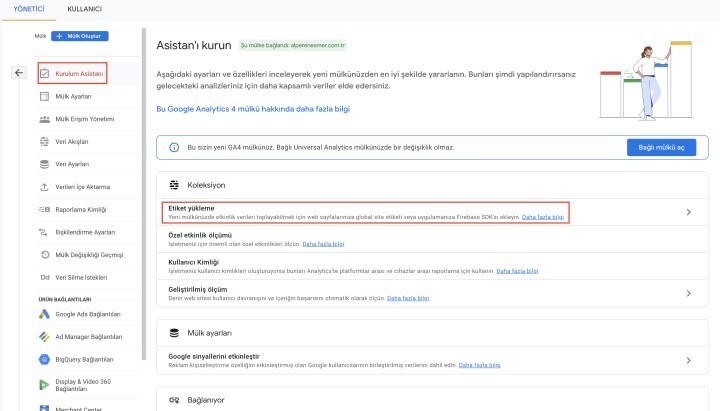
Task: Click the Veri Ayarları database icon
Action: [45, 164]
